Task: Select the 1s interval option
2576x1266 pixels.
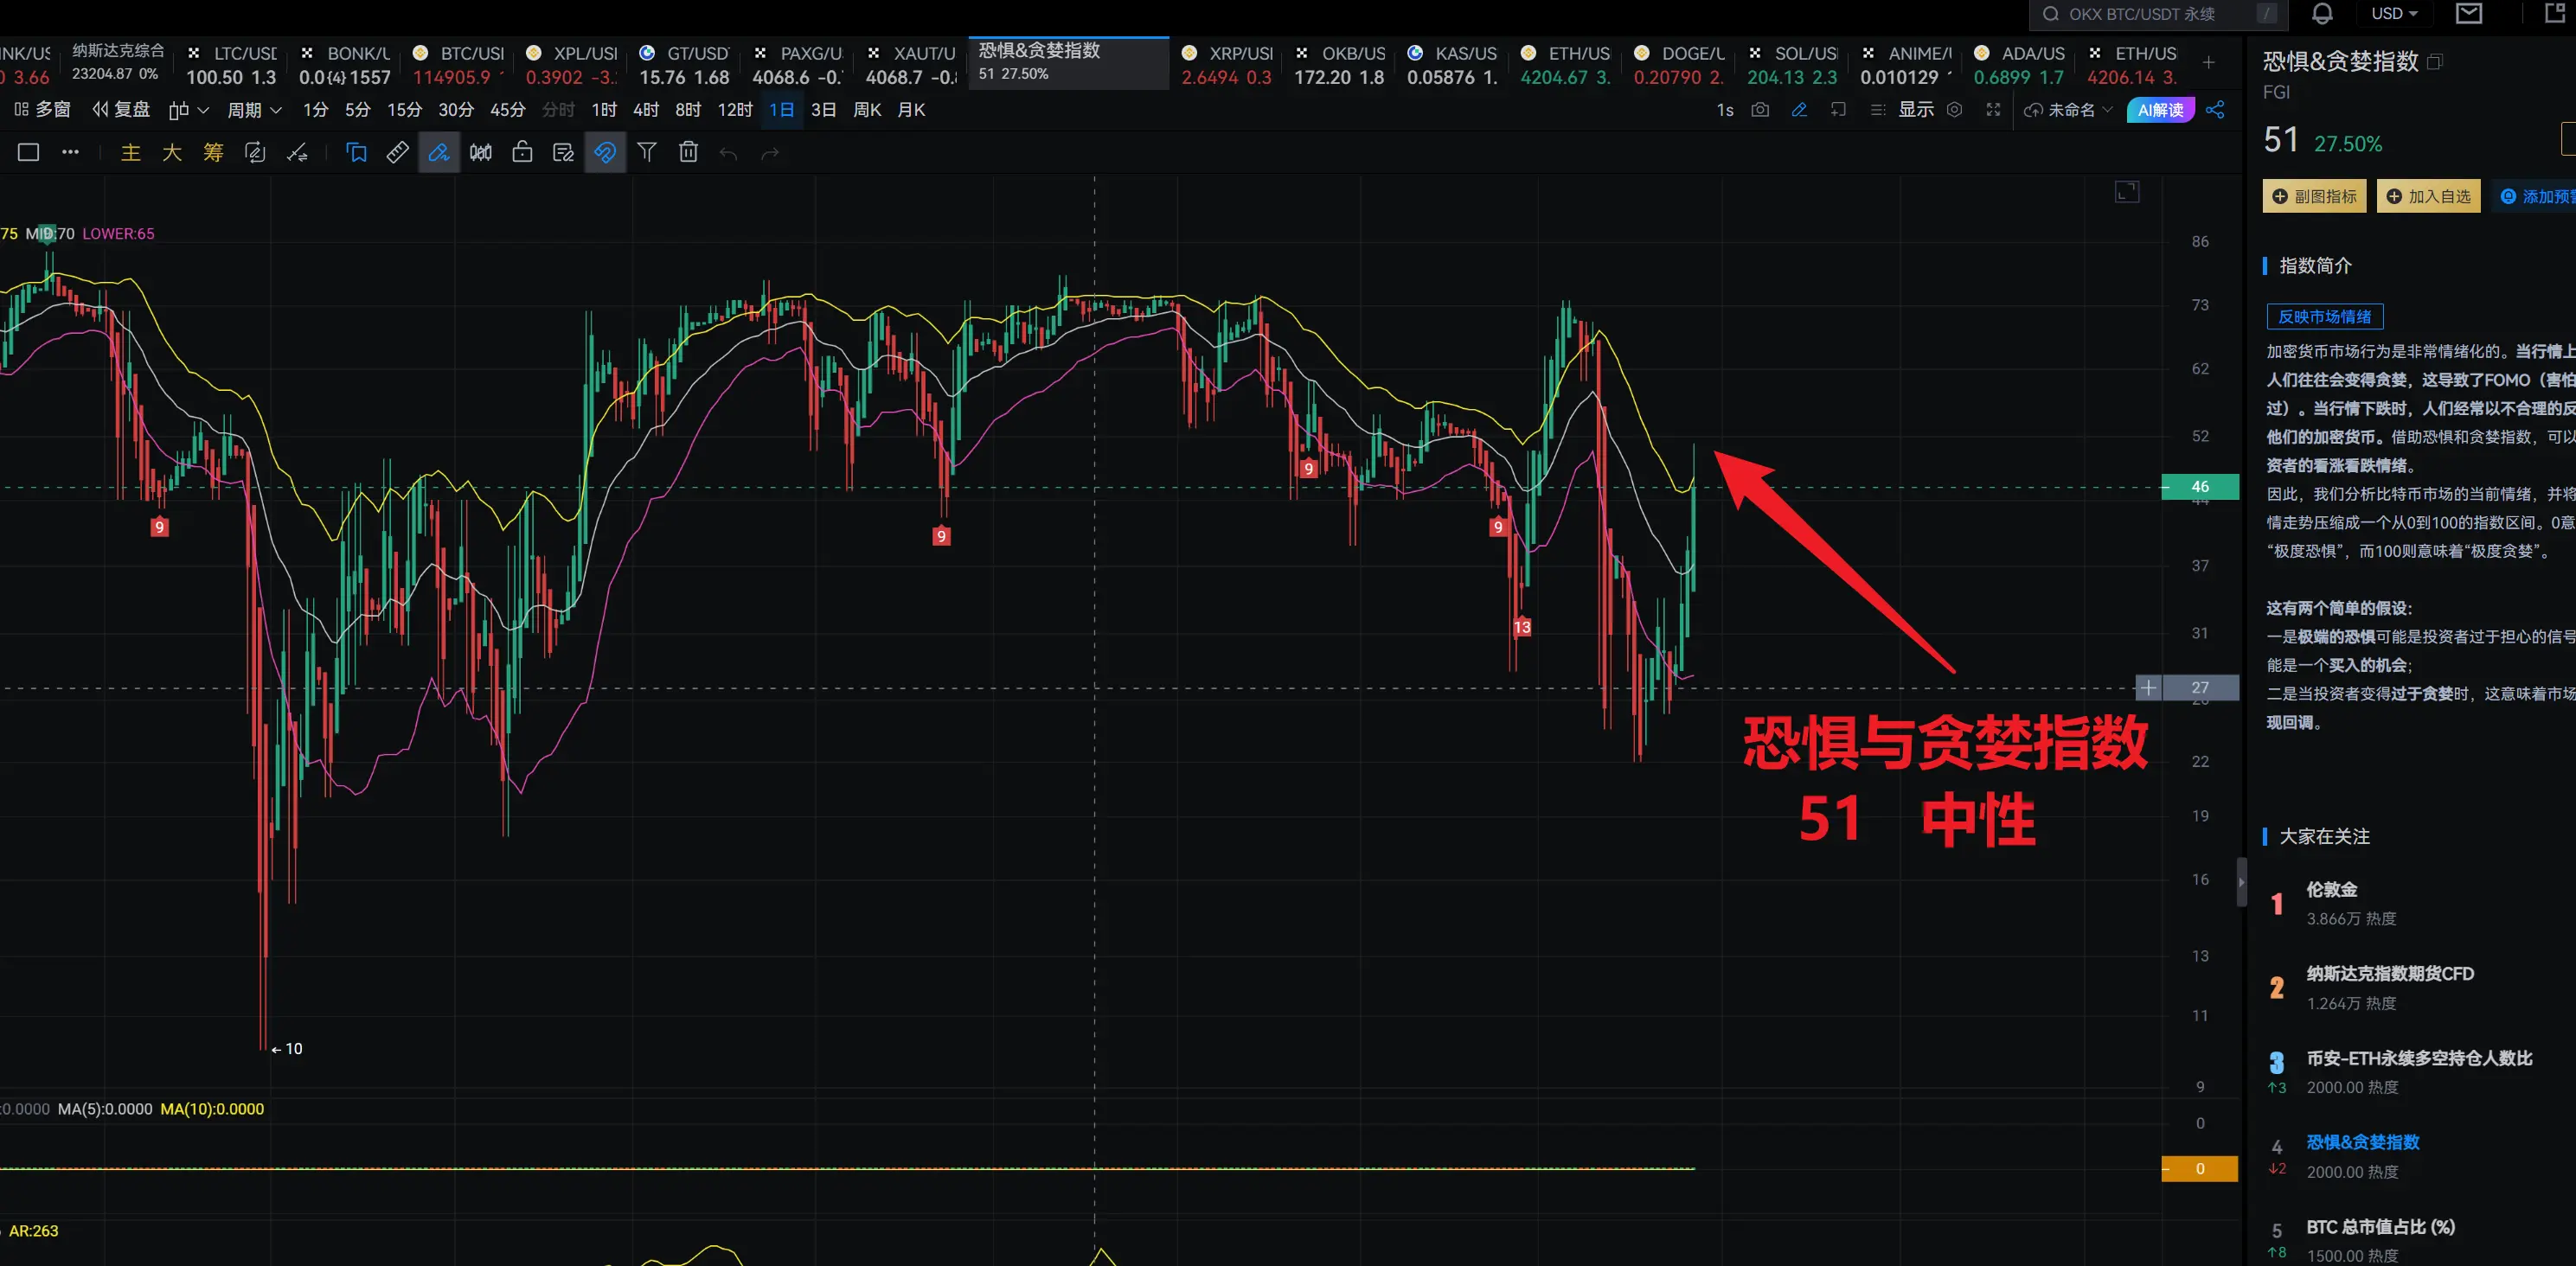Action: tap(1725, 110)
